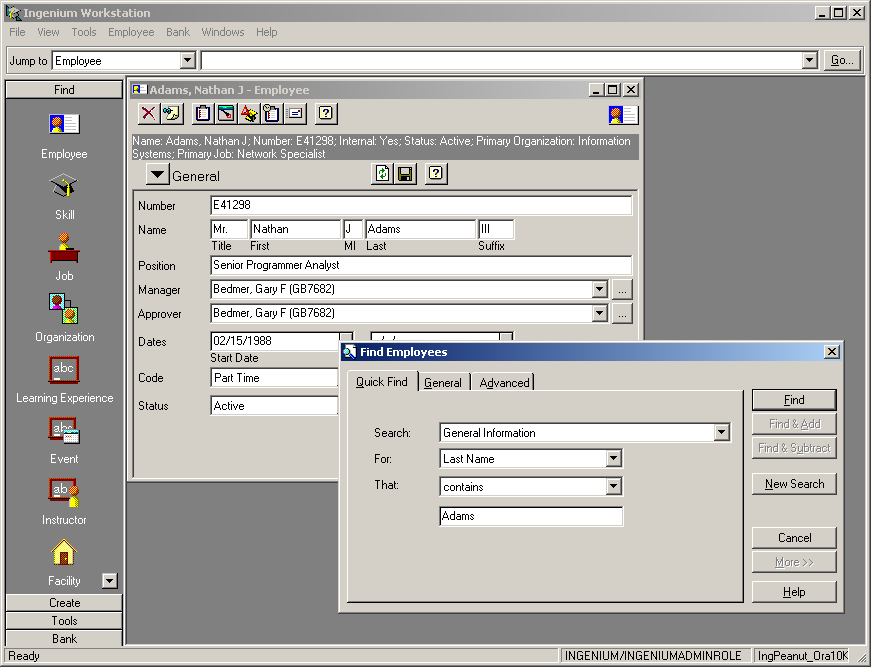Expand the That contains dropdown
871x667 pixels.
[614, 487]
